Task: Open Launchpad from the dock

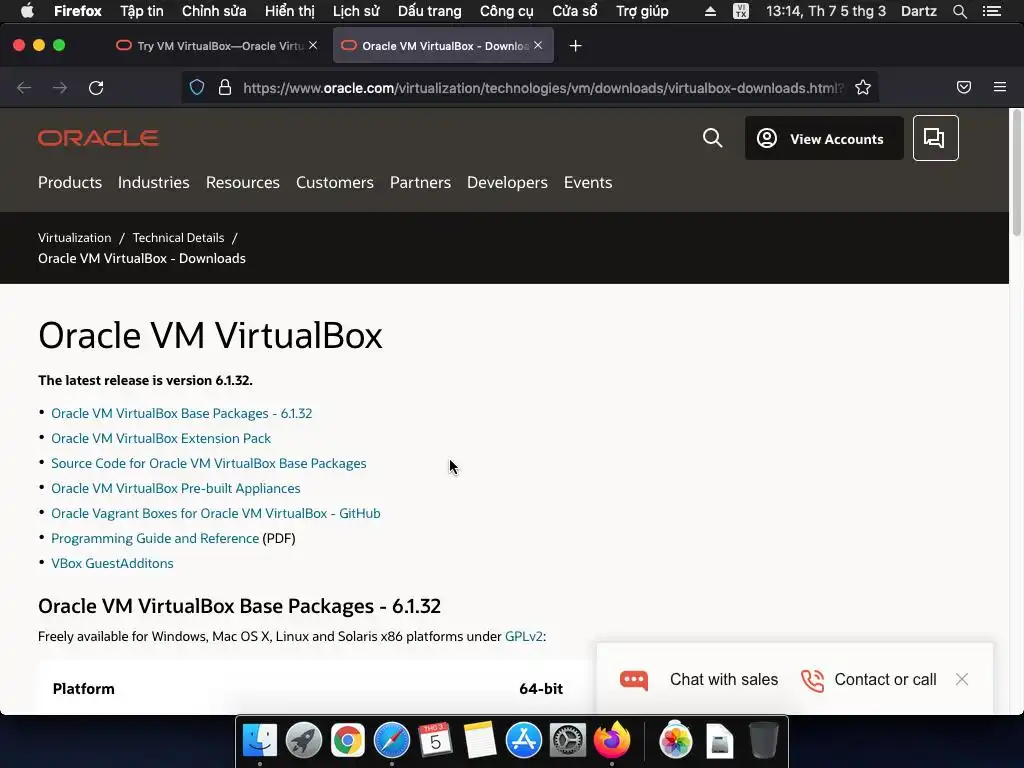Action: [304, 741]
